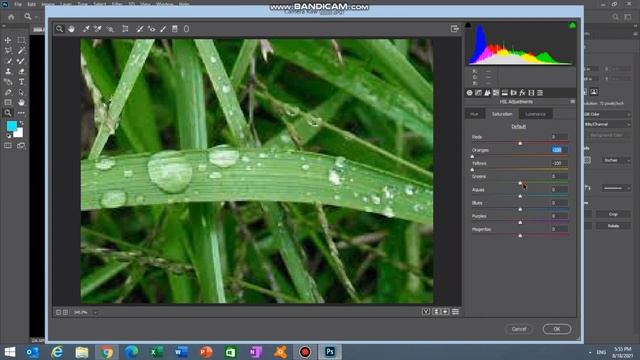
Task: Confirm with the OK button
Action: [x=557, y=329]
